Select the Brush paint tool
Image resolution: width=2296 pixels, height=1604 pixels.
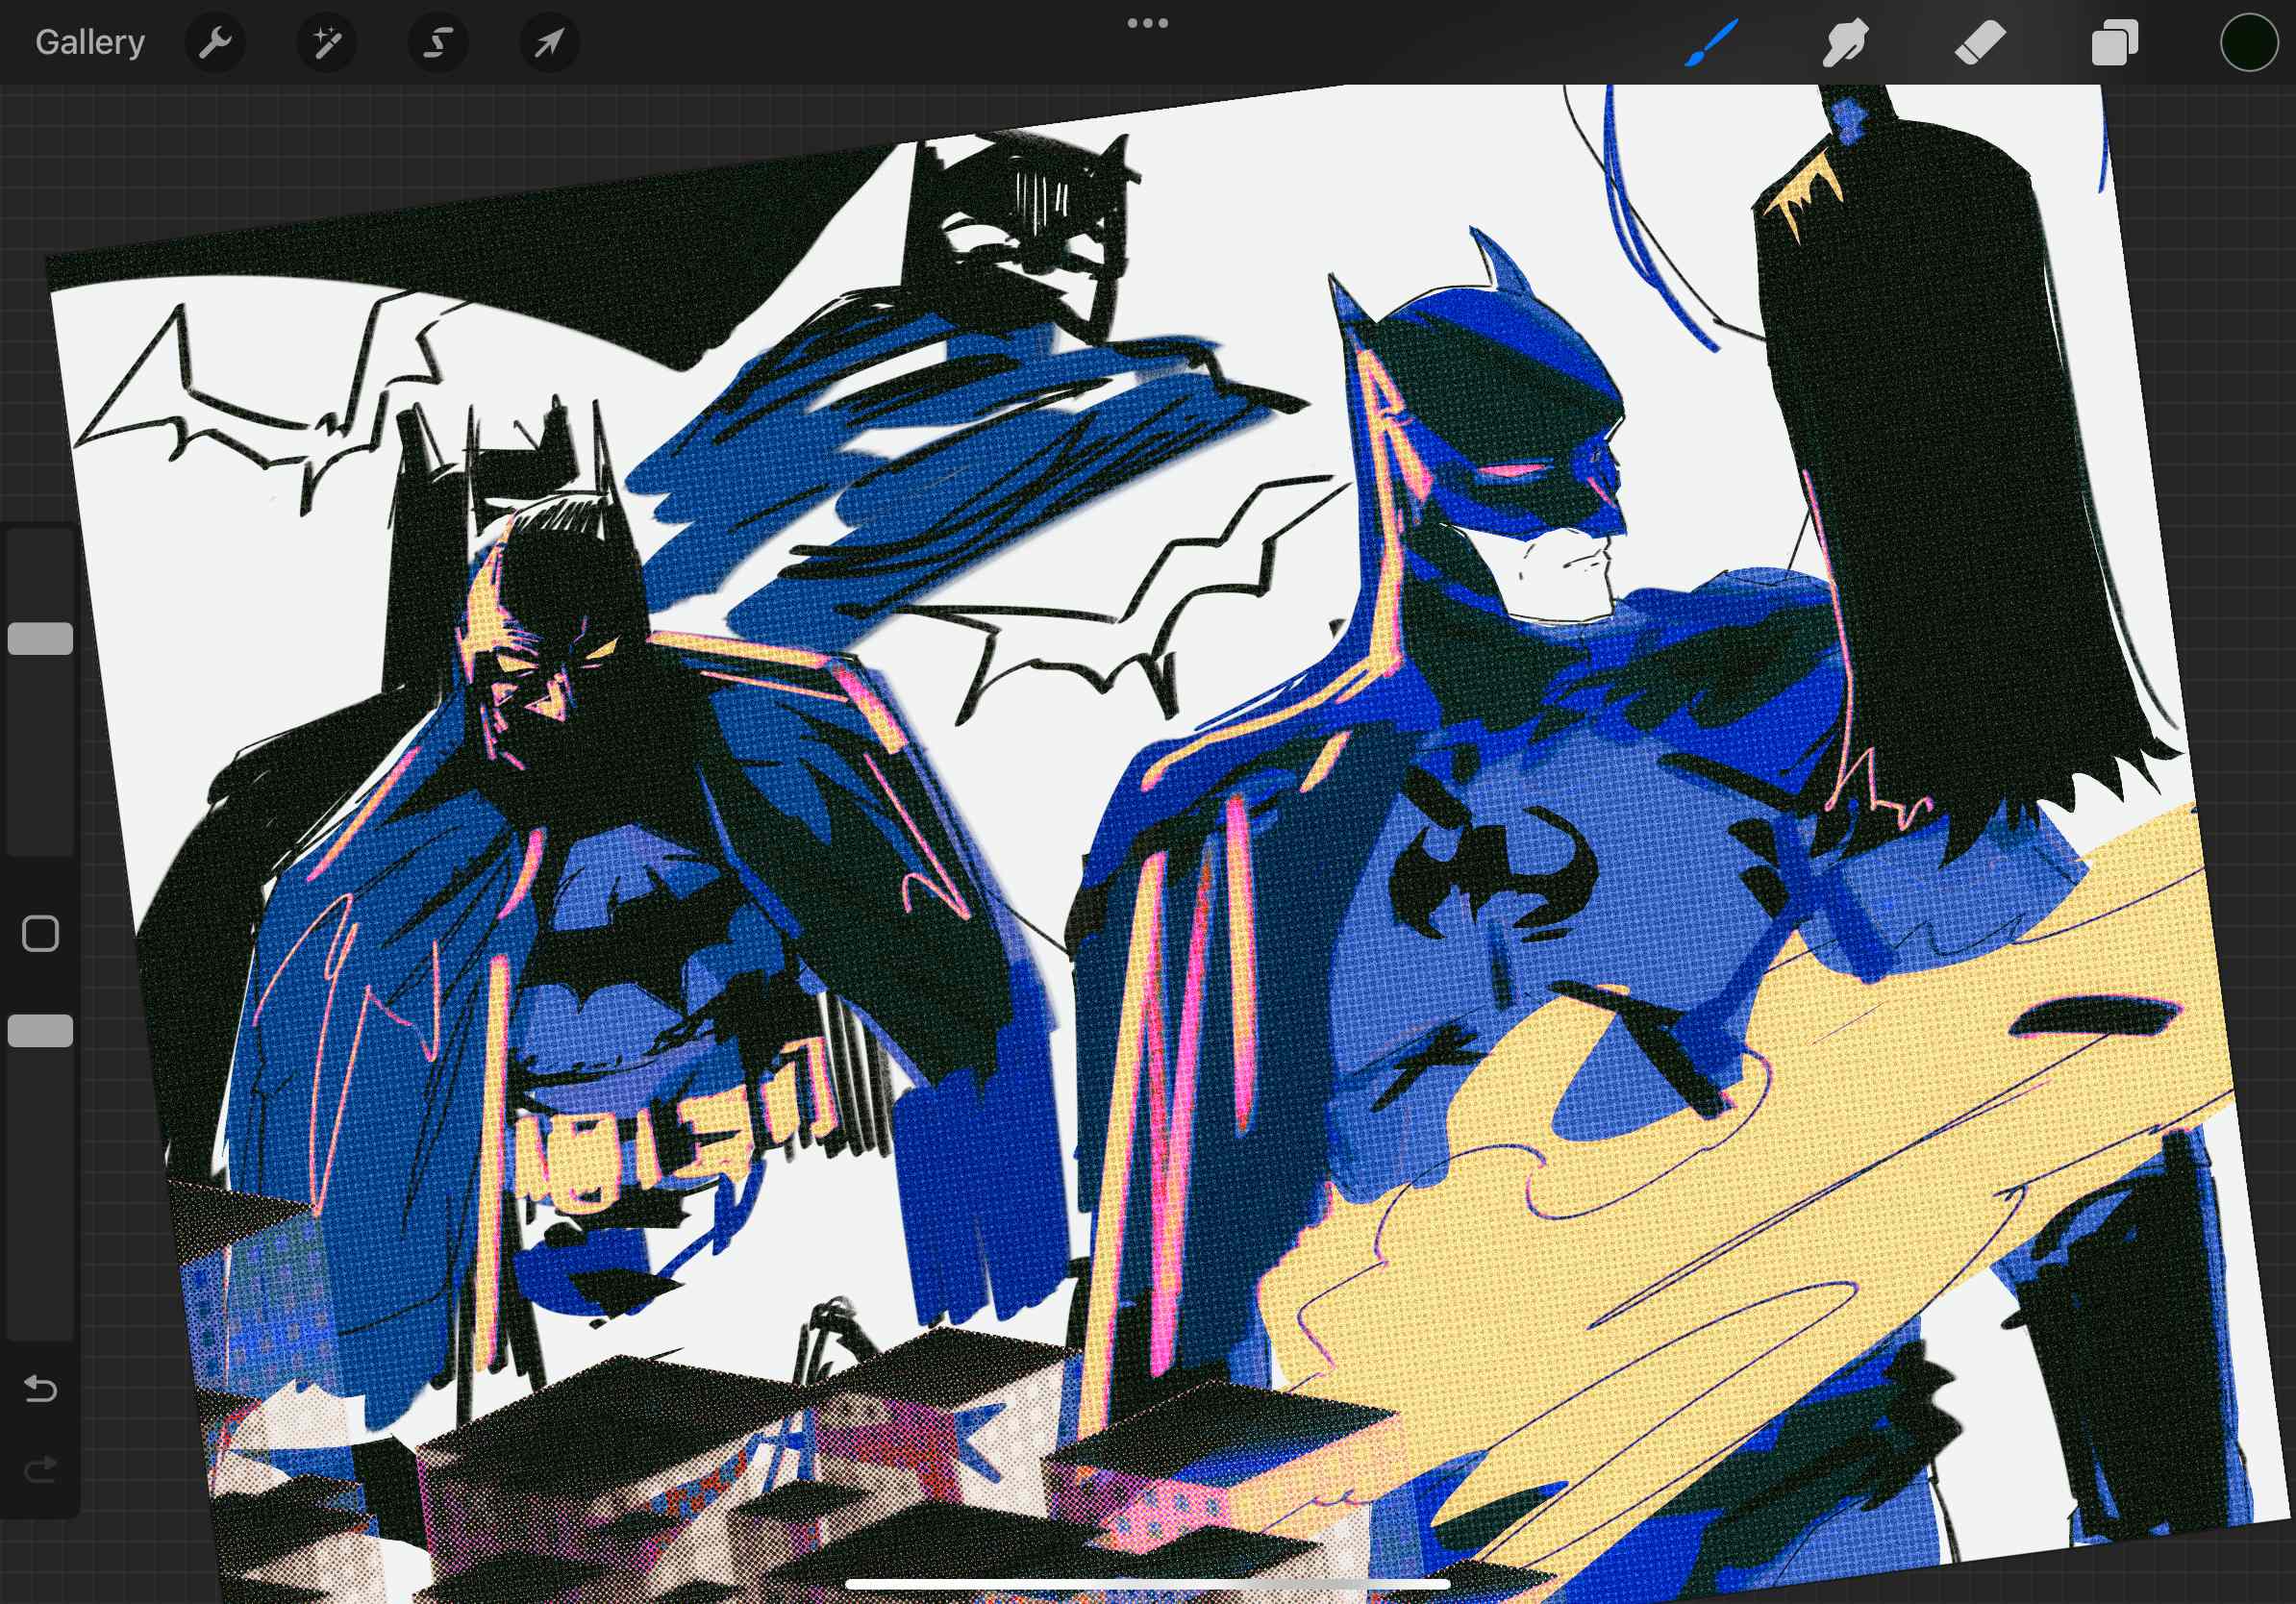point(1711,43)
